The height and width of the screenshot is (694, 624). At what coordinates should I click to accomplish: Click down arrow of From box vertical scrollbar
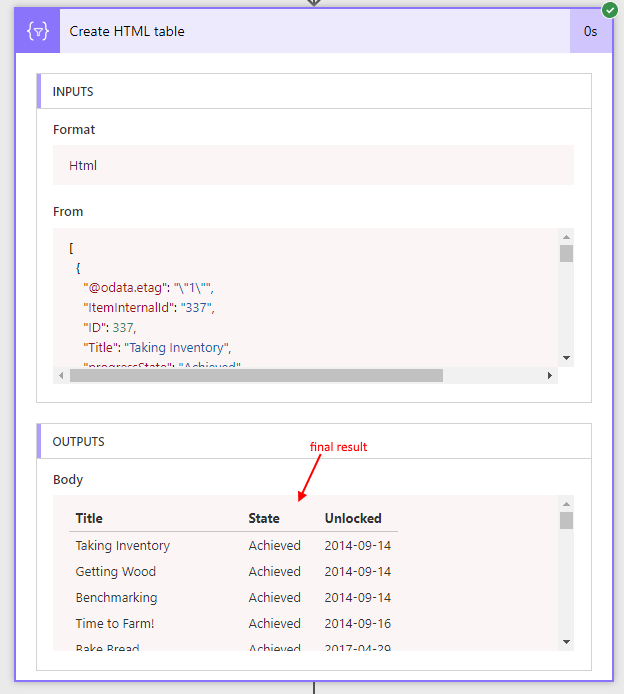566,358
